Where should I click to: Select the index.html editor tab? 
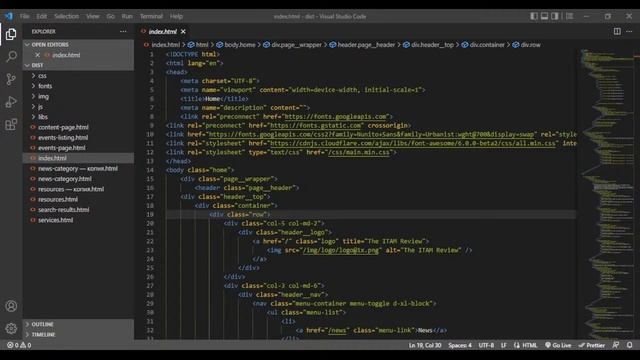[163, 31]
